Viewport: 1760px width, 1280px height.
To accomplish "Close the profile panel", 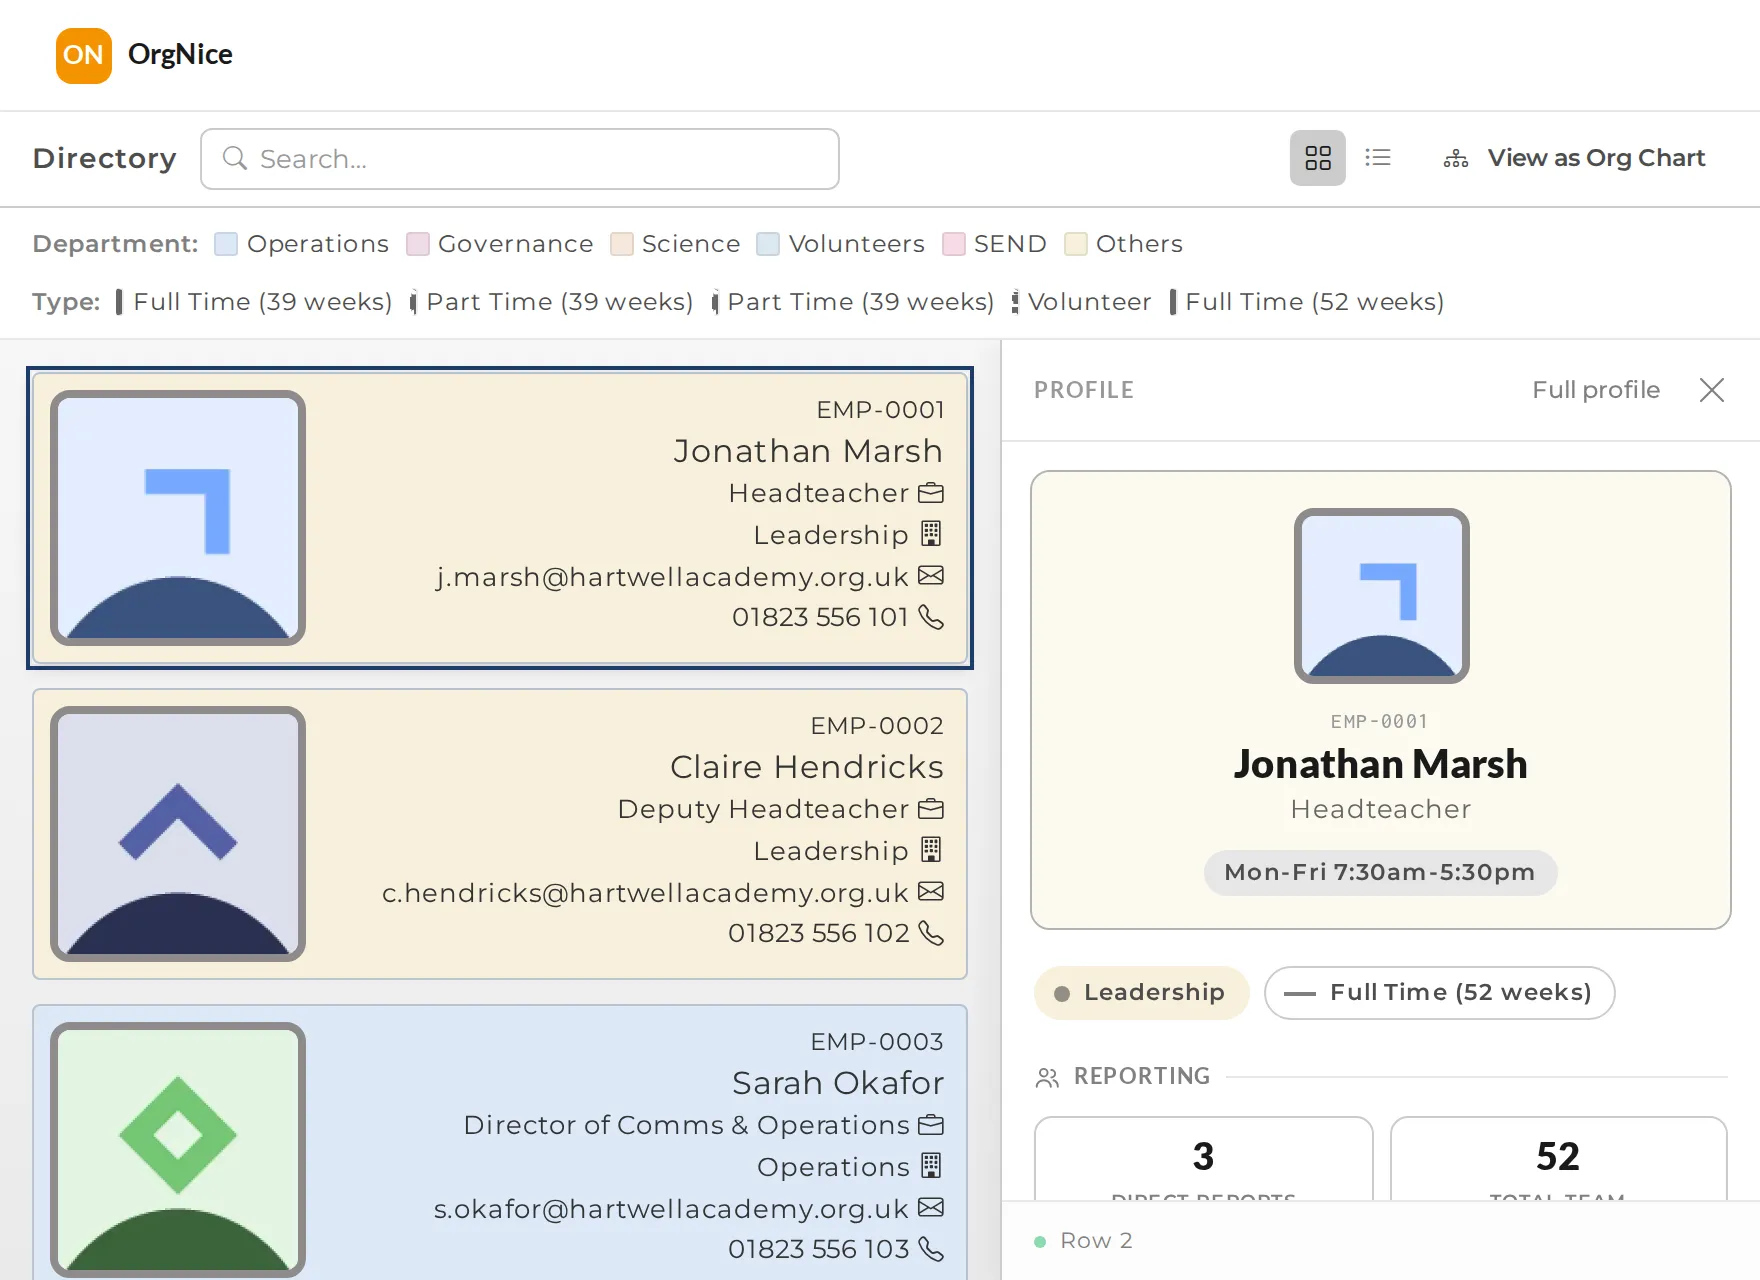I will click(x=1712, y=390).
